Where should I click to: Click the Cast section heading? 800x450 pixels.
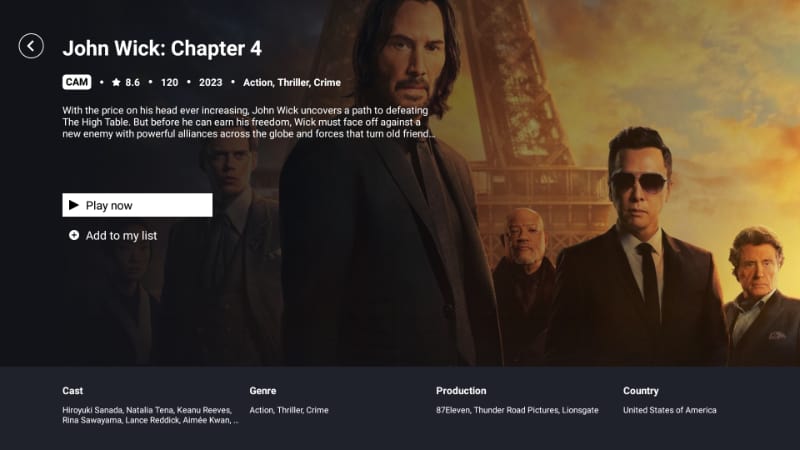[x=72, y=391]
